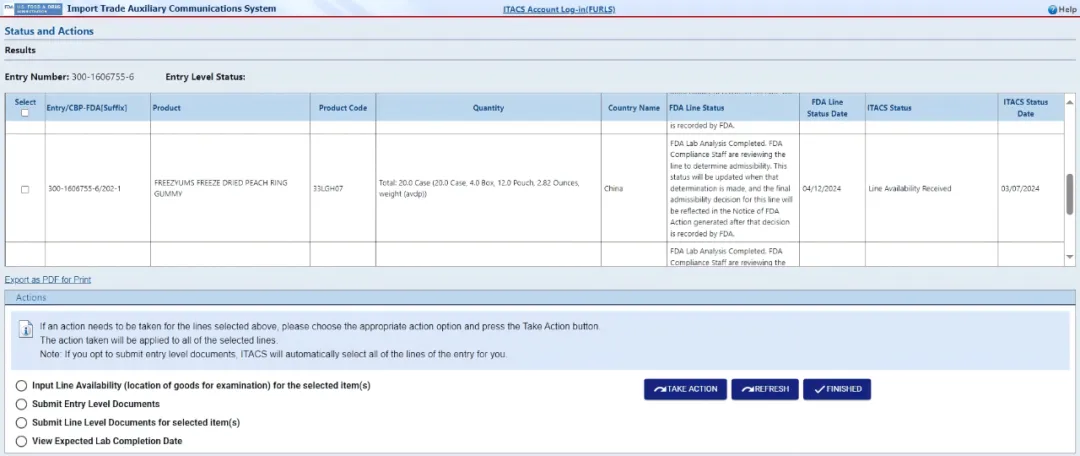Click the FDA logo in the header
1080x456 pixels.
pos(32,9)
